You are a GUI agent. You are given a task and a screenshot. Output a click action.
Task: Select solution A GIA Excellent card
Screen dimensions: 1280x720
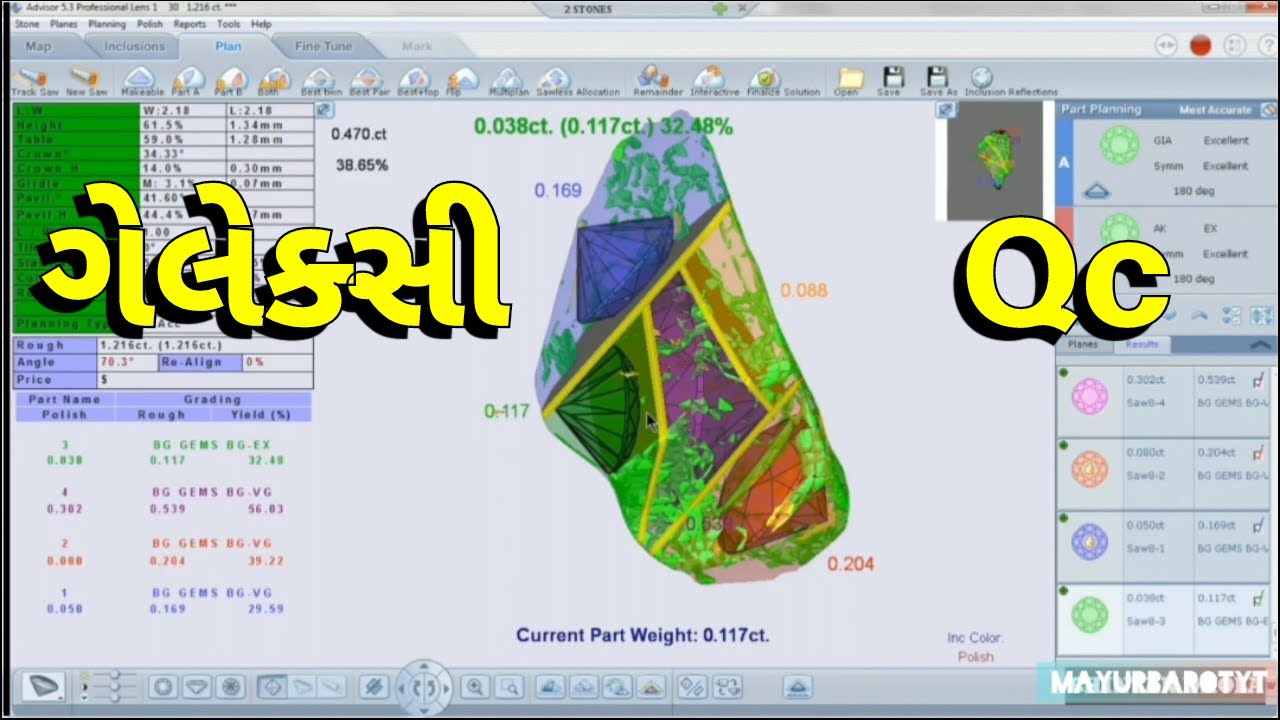(x=1167, y=164)
